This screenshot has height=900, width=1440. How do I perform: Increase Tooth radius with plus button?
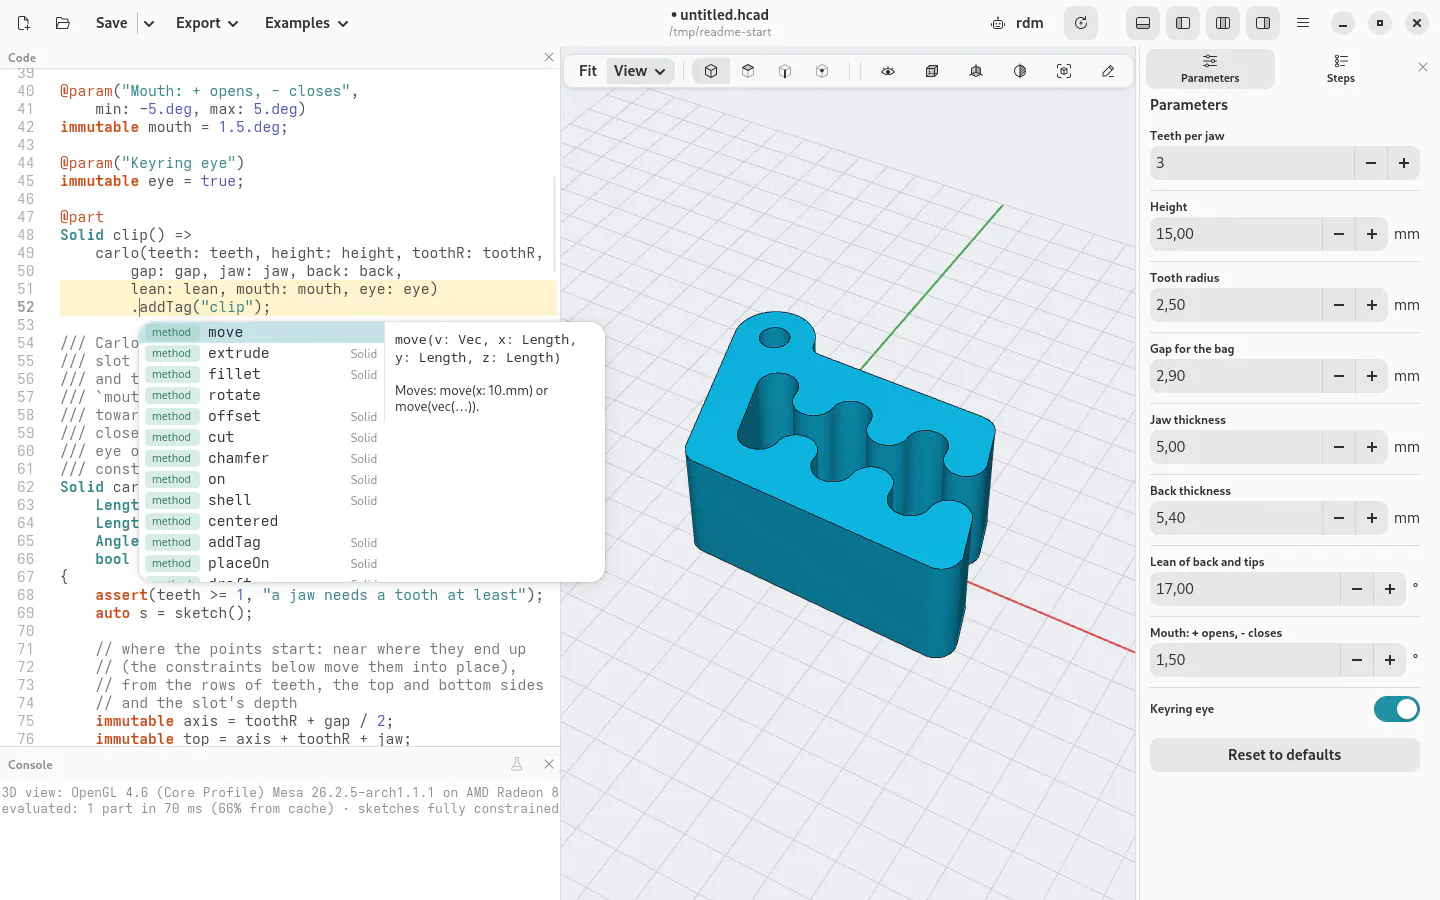1372,305
